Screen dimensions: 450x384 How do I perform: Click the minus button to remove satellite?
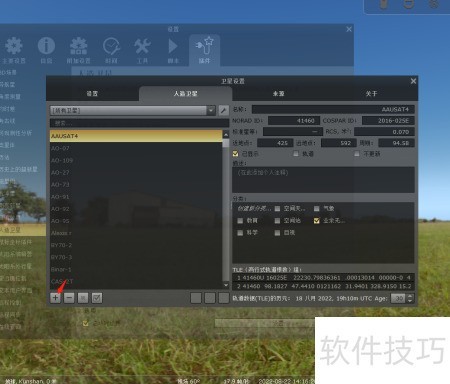(69, 298)
